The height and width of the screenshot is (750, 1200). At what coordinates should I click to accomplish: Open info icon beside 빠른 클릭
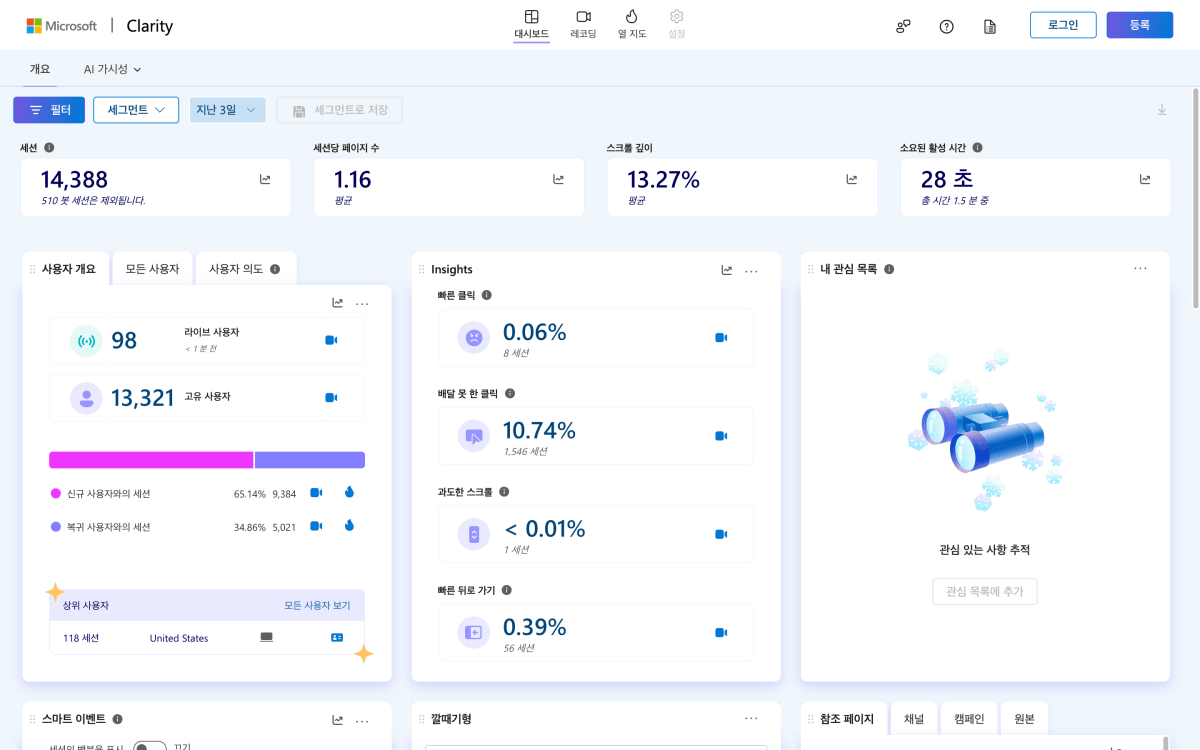pos(487,295)
